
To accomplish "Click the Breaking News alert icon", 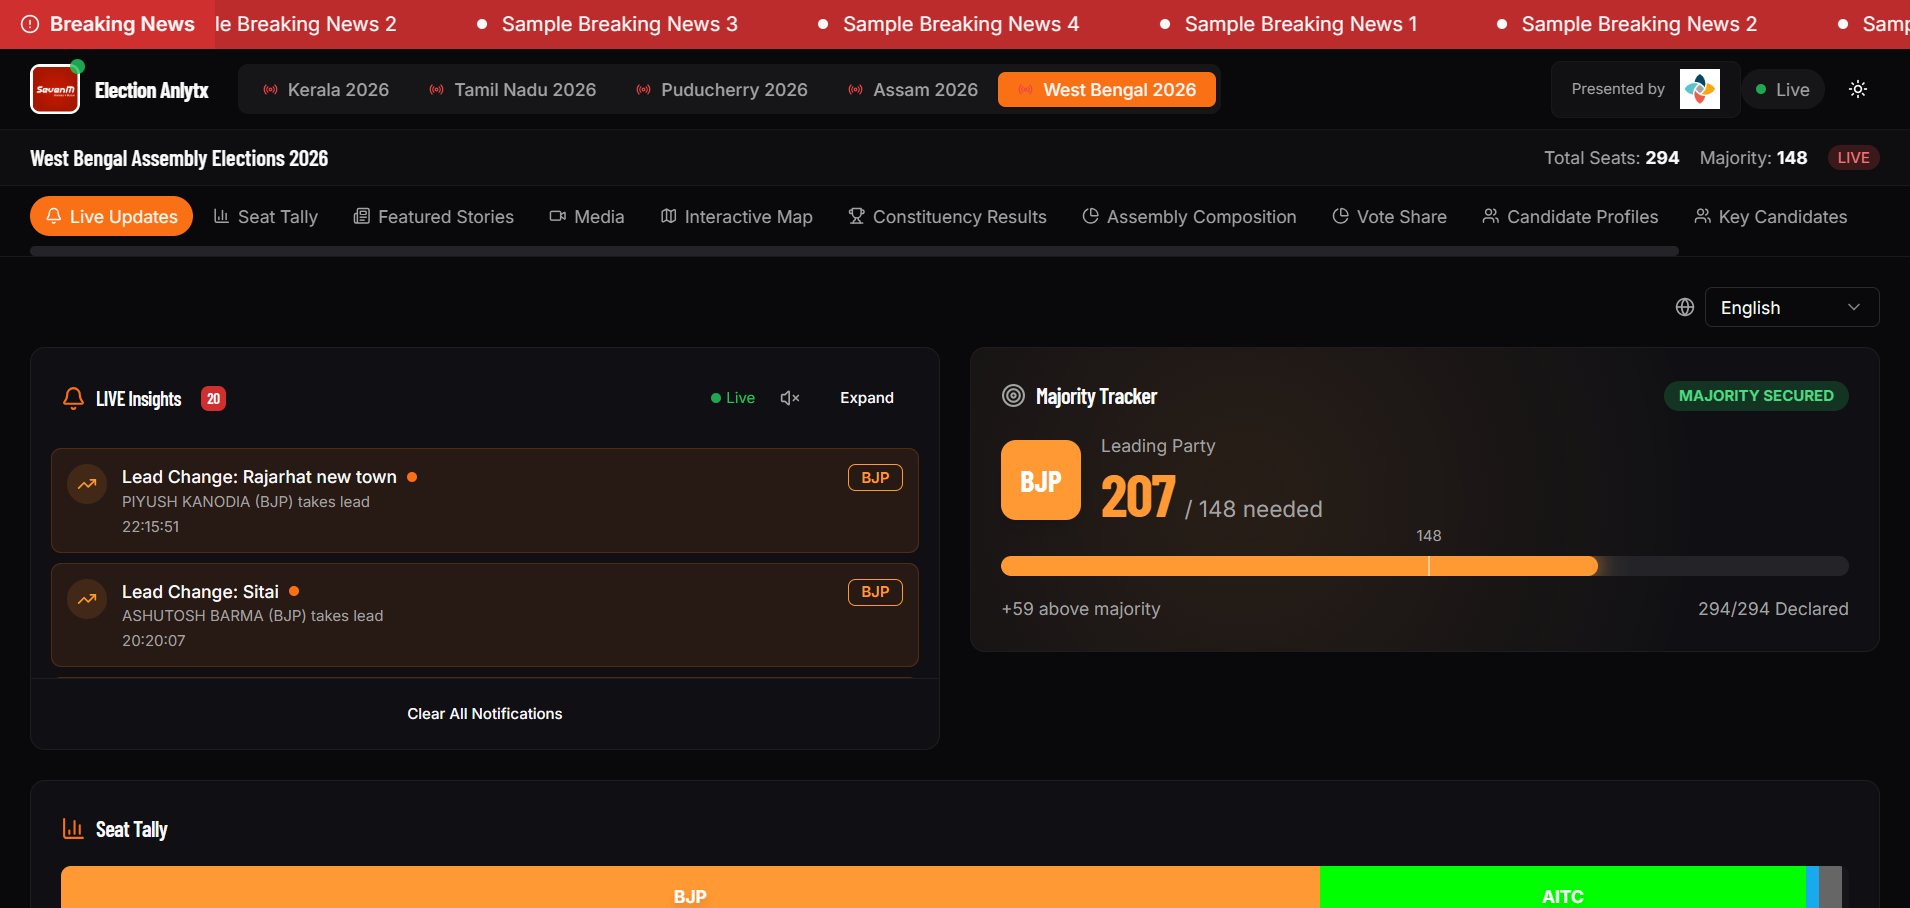I will point(30,24).
